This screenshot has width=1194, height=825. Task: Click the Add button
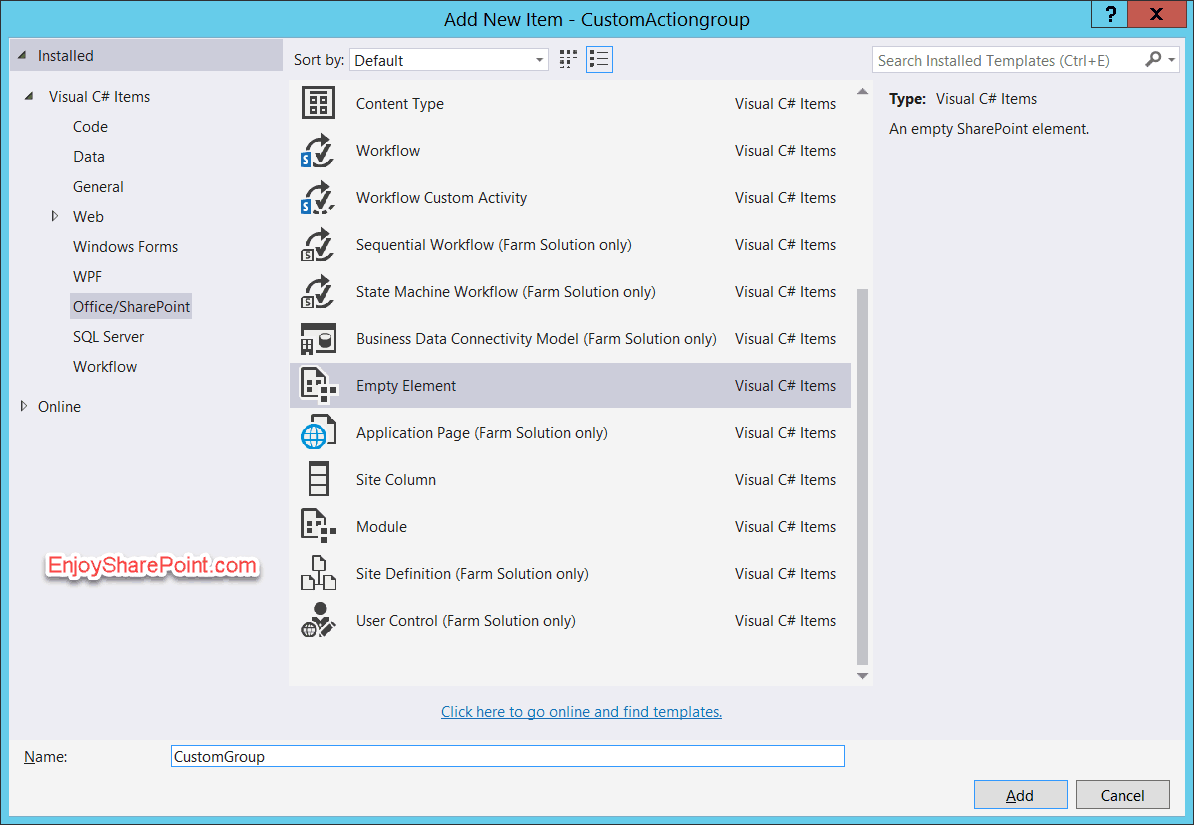[1020, 795]
